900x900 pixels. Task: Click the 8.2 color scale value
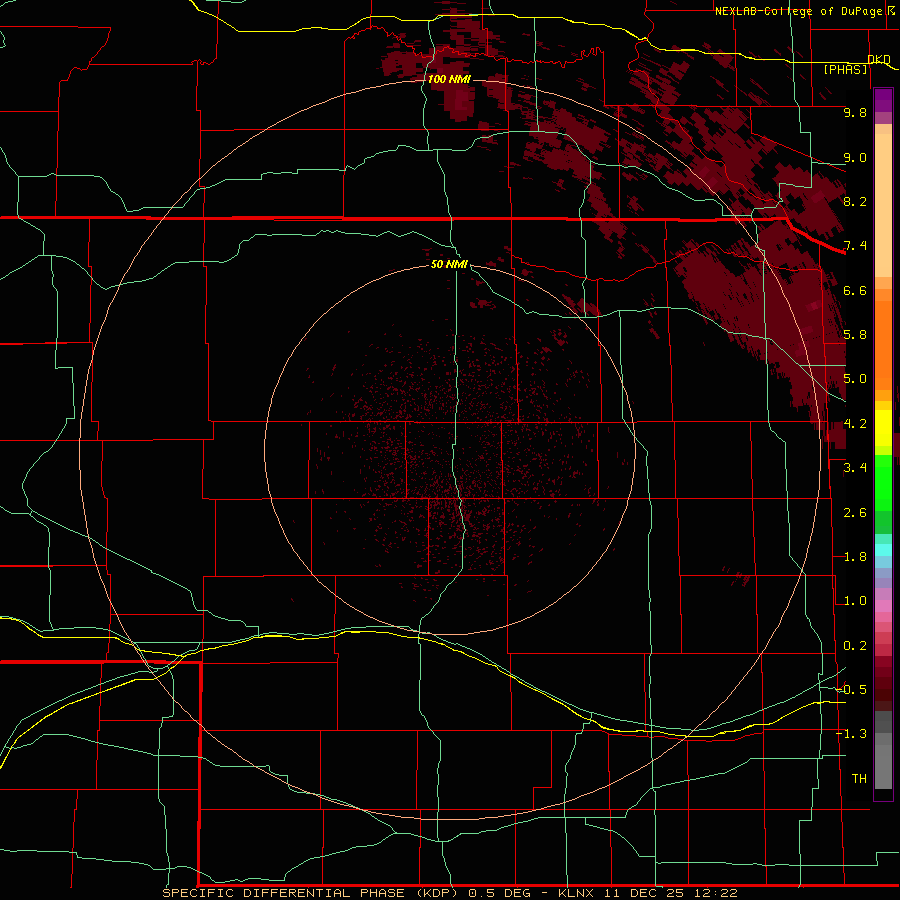[x=855, y=201]
